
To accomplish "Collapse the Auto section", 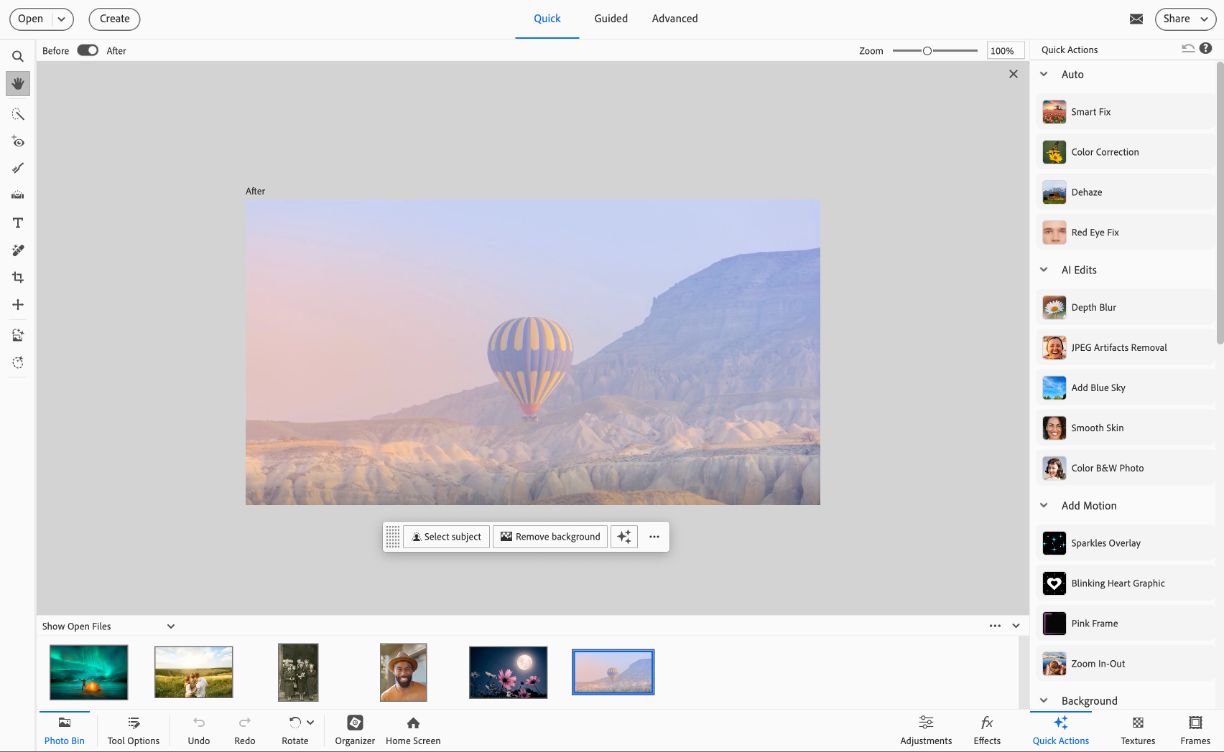I will (1044, 74).
